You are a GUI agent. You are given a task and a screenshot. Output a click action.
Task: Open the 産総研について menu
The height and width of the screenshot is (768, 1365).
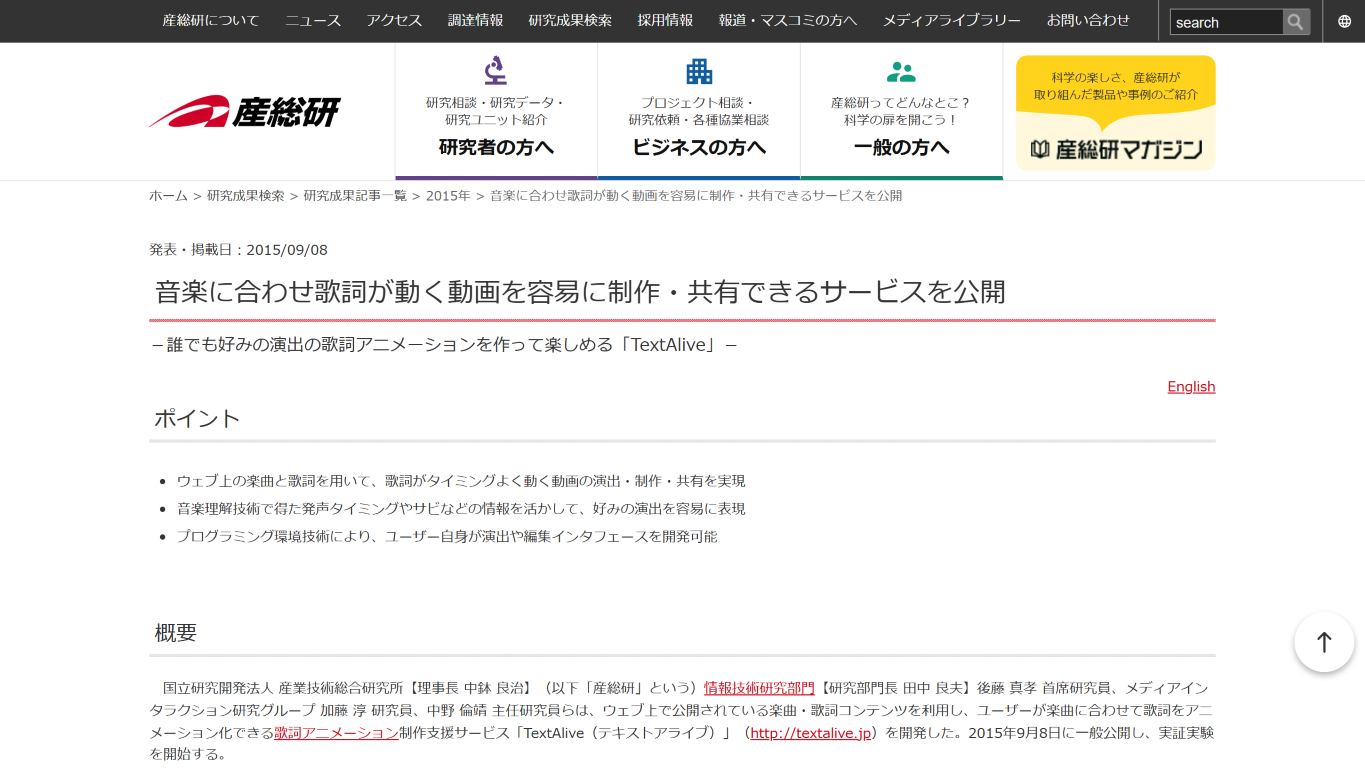click(210, 20)
